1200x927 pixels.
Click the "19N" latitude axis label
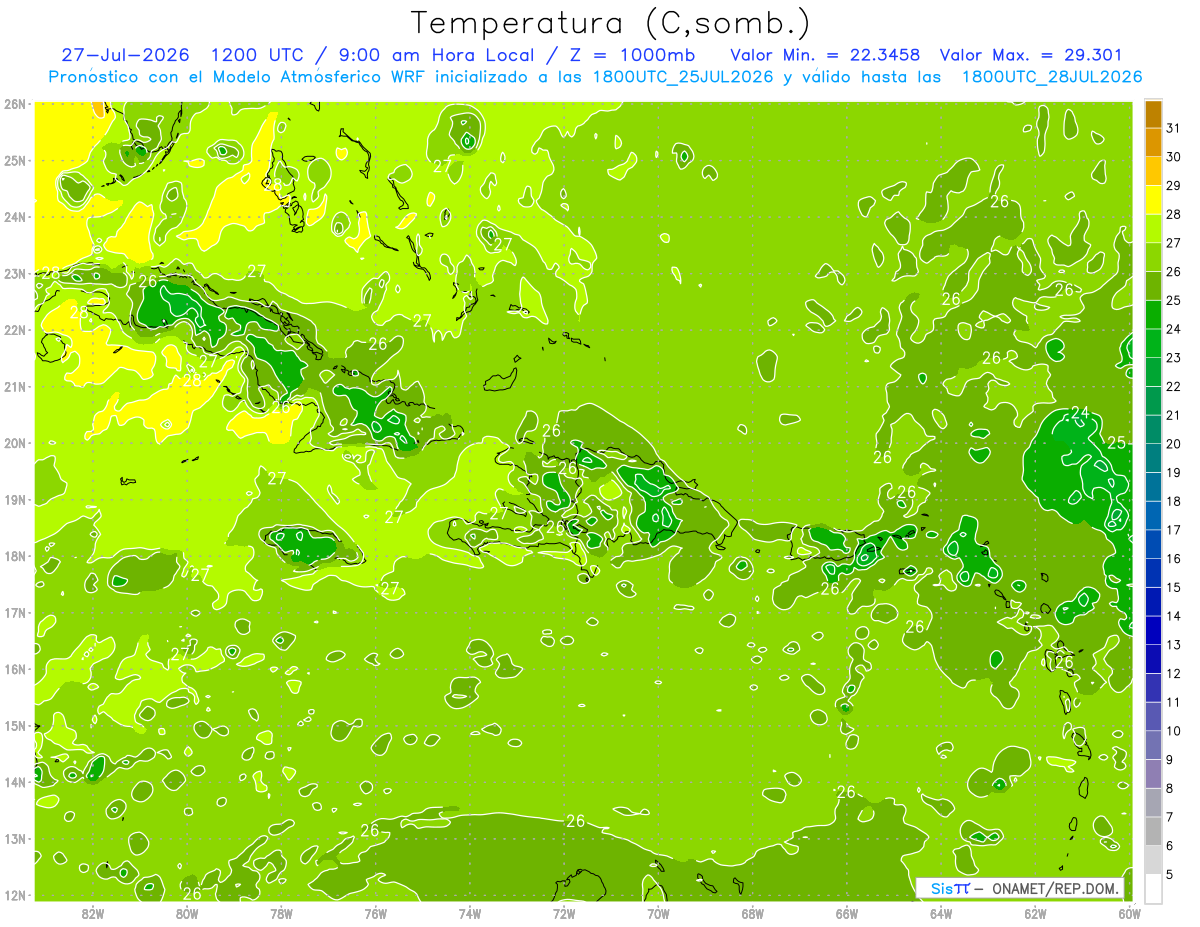tap(14, 500)
